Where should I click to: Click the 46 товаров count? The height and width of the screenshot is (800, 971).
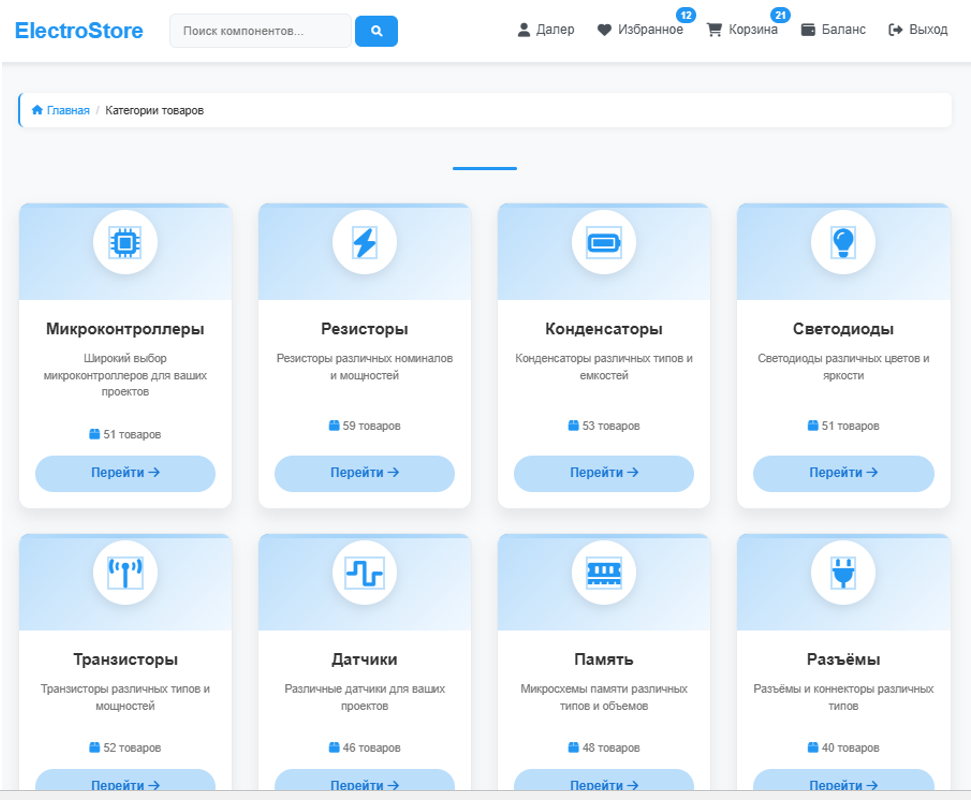(372, 748)
